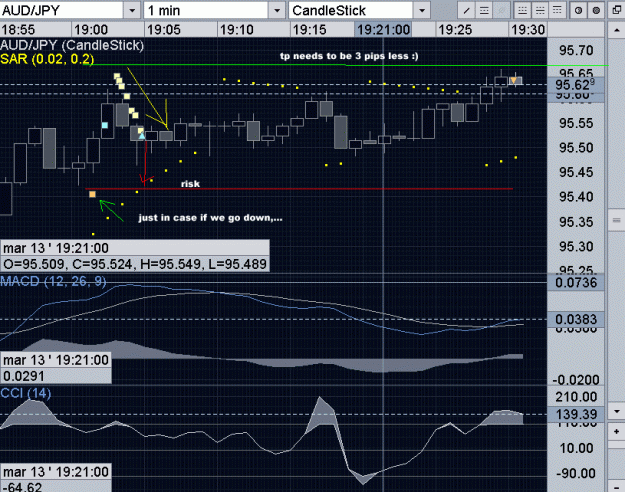Image resolution: width=625 pixels, height=492 pixels.
Task: Click the horizontal lines study tool icon
Action: [x=484, y=11]
